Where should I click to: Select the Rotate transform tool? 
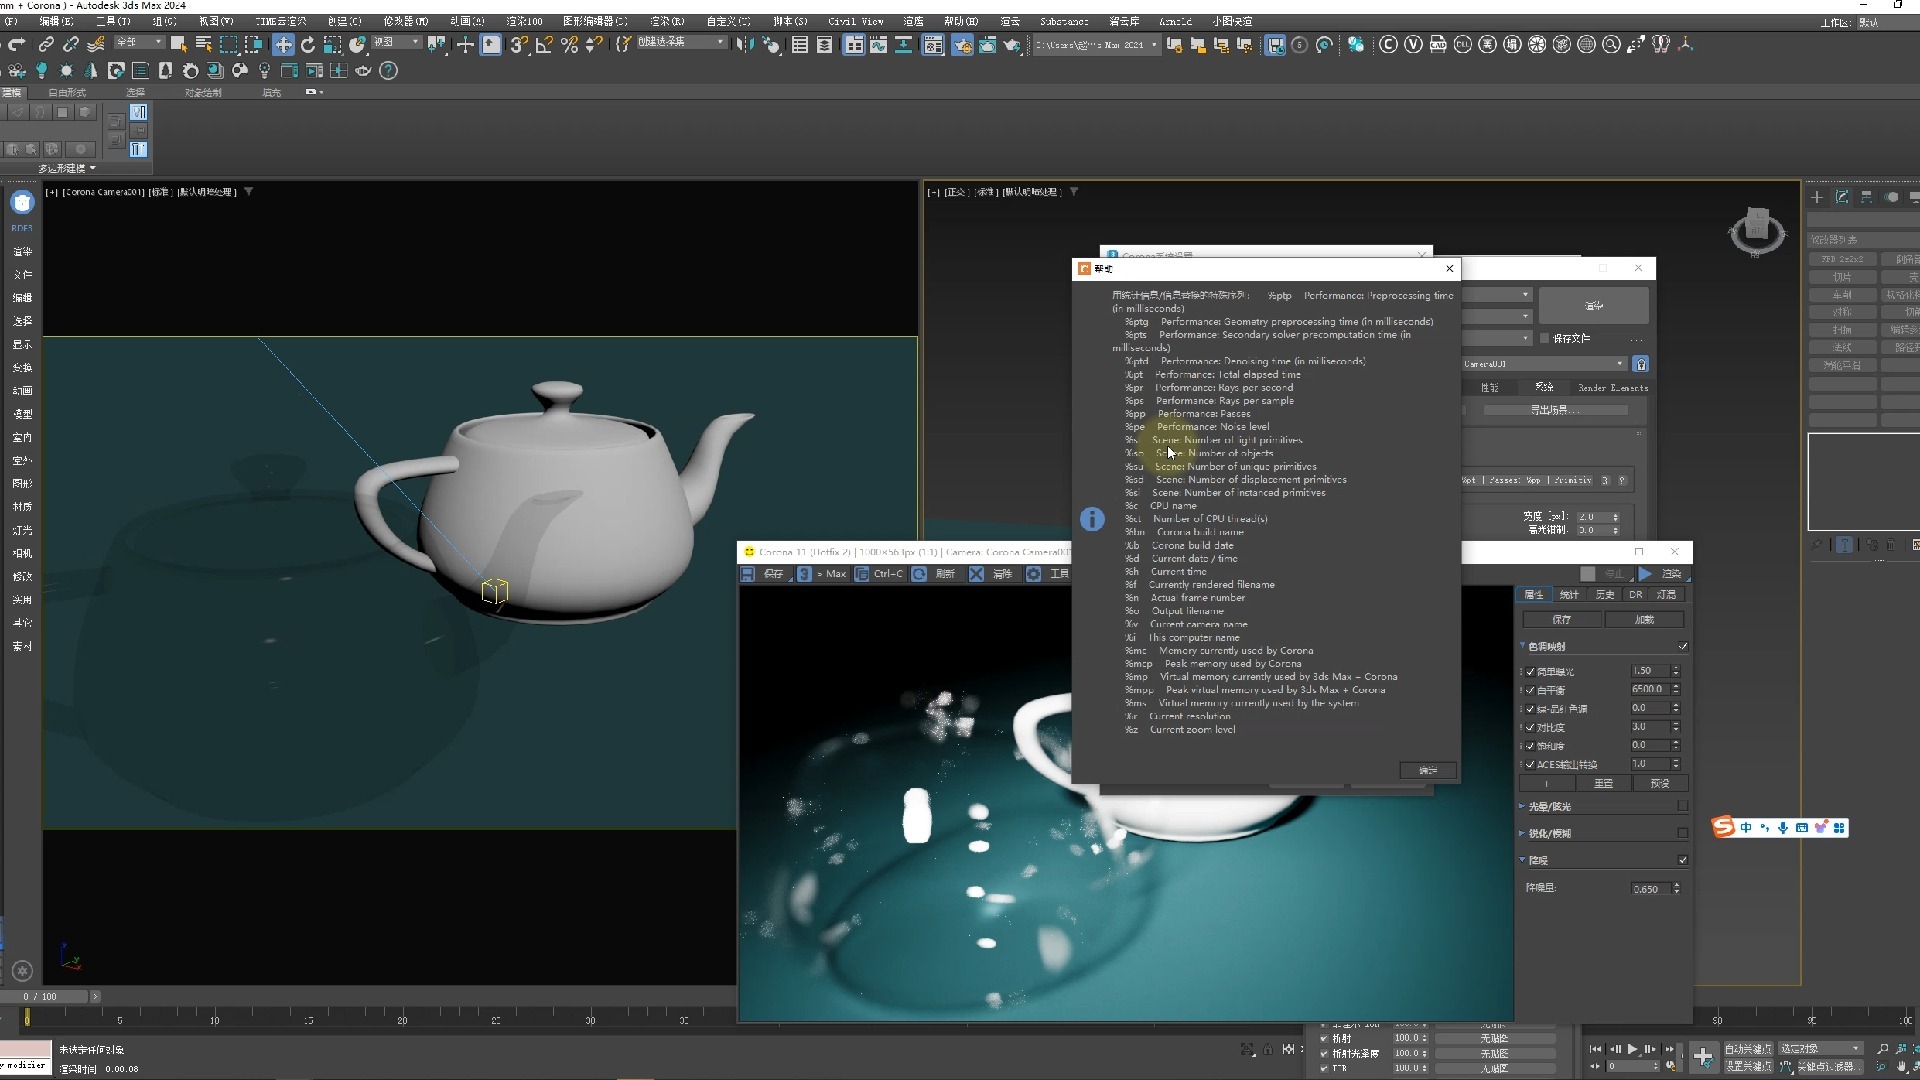tap(308, 44)
